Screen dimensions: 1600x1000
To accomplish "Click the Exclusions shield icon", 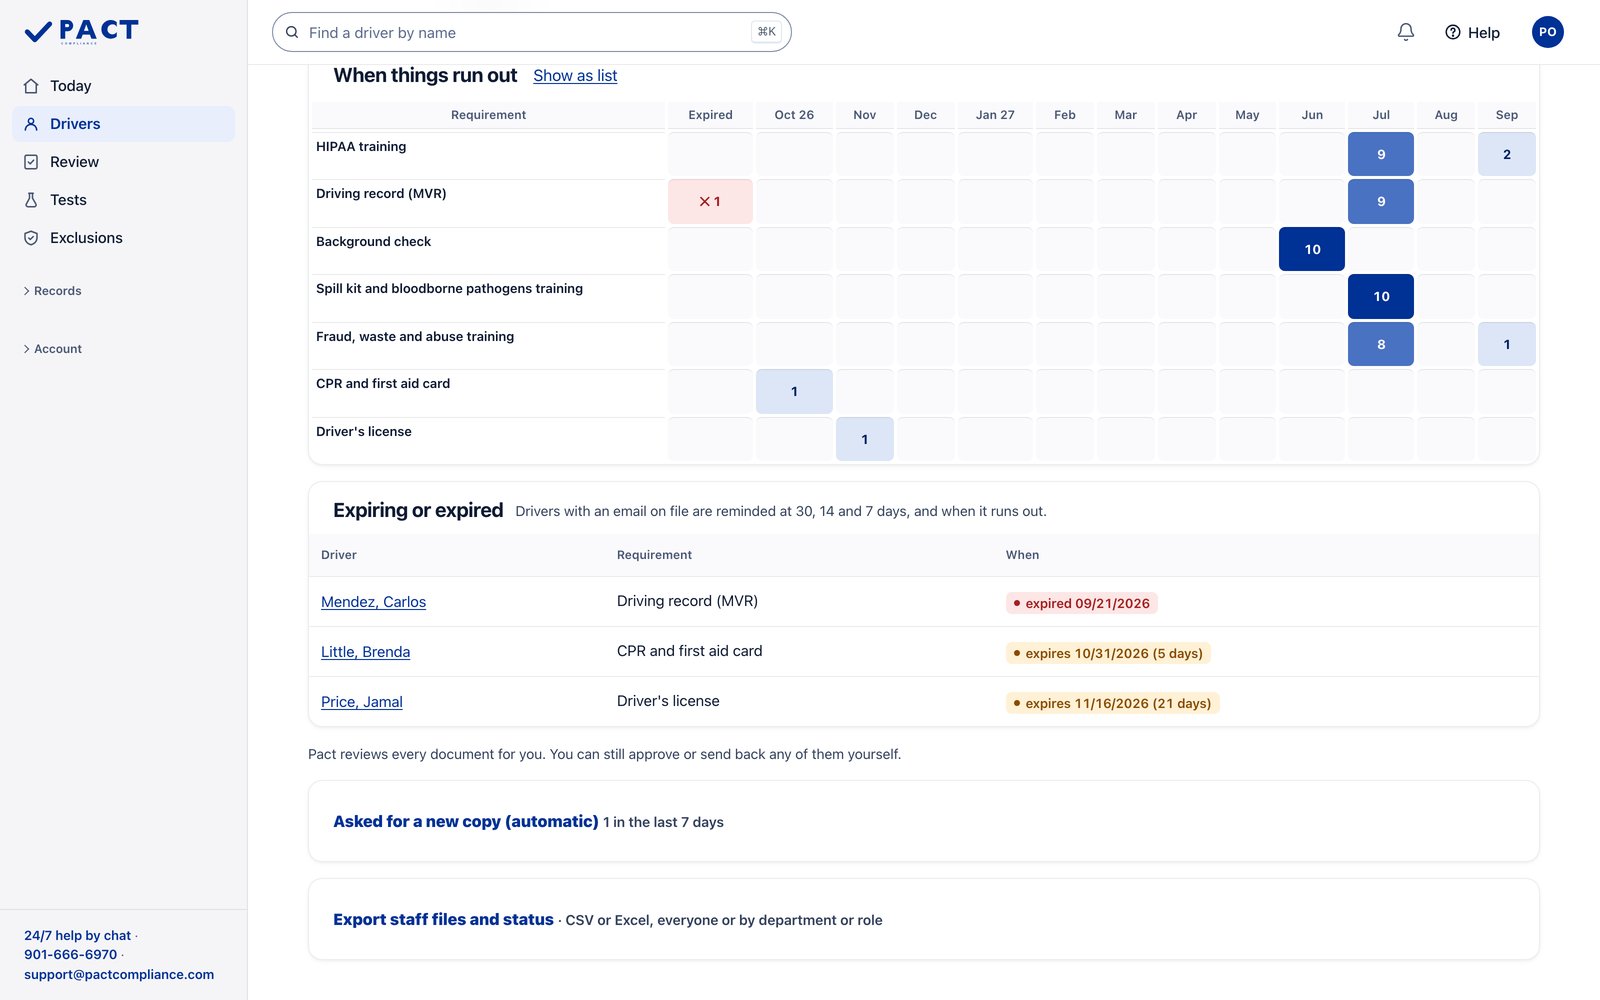I will pos(31,238).
